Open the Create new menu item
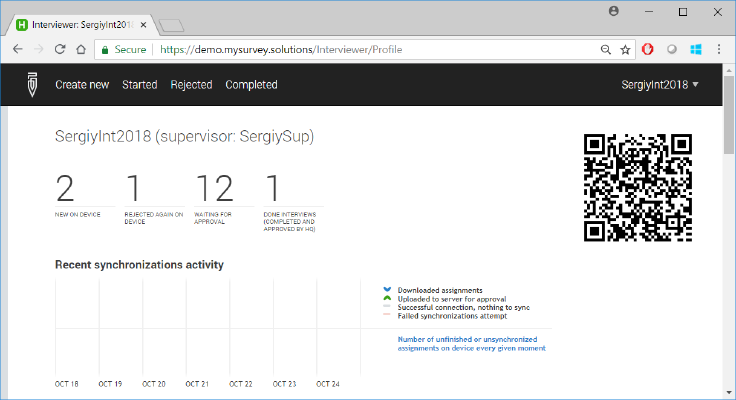 click(x=82, y=85)
